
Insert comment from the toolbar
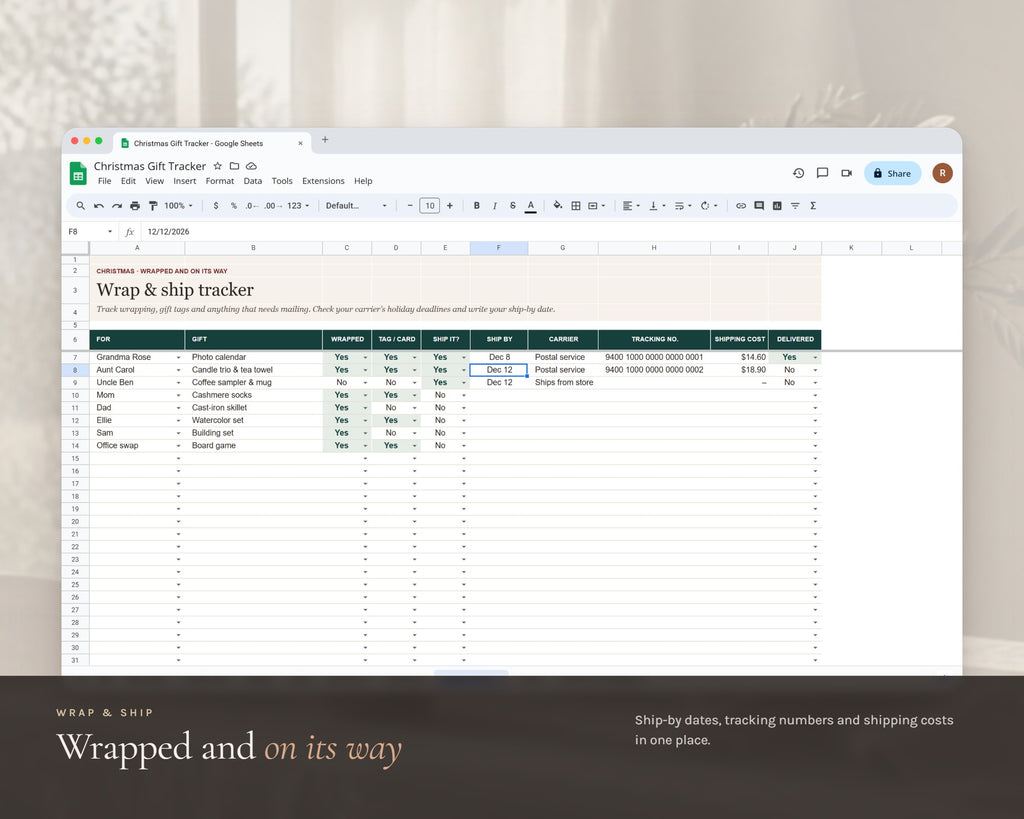[x=759, y=206]
